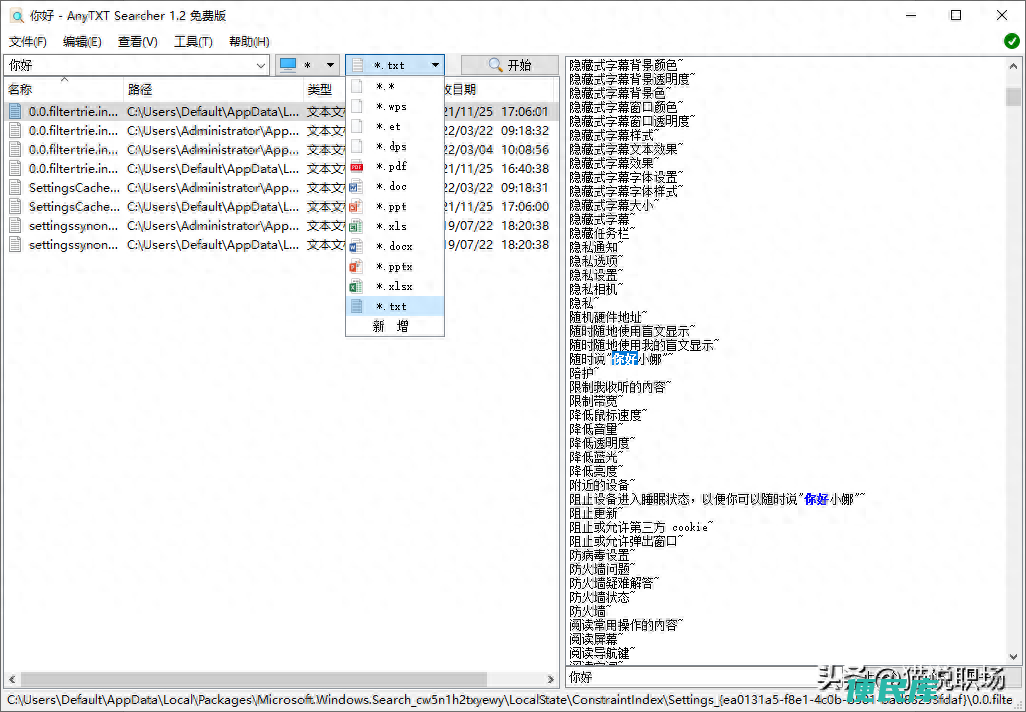The image size is (1026, 712).
Task: Select the *.doc option with Word icon
Action: tap(395, 187)
